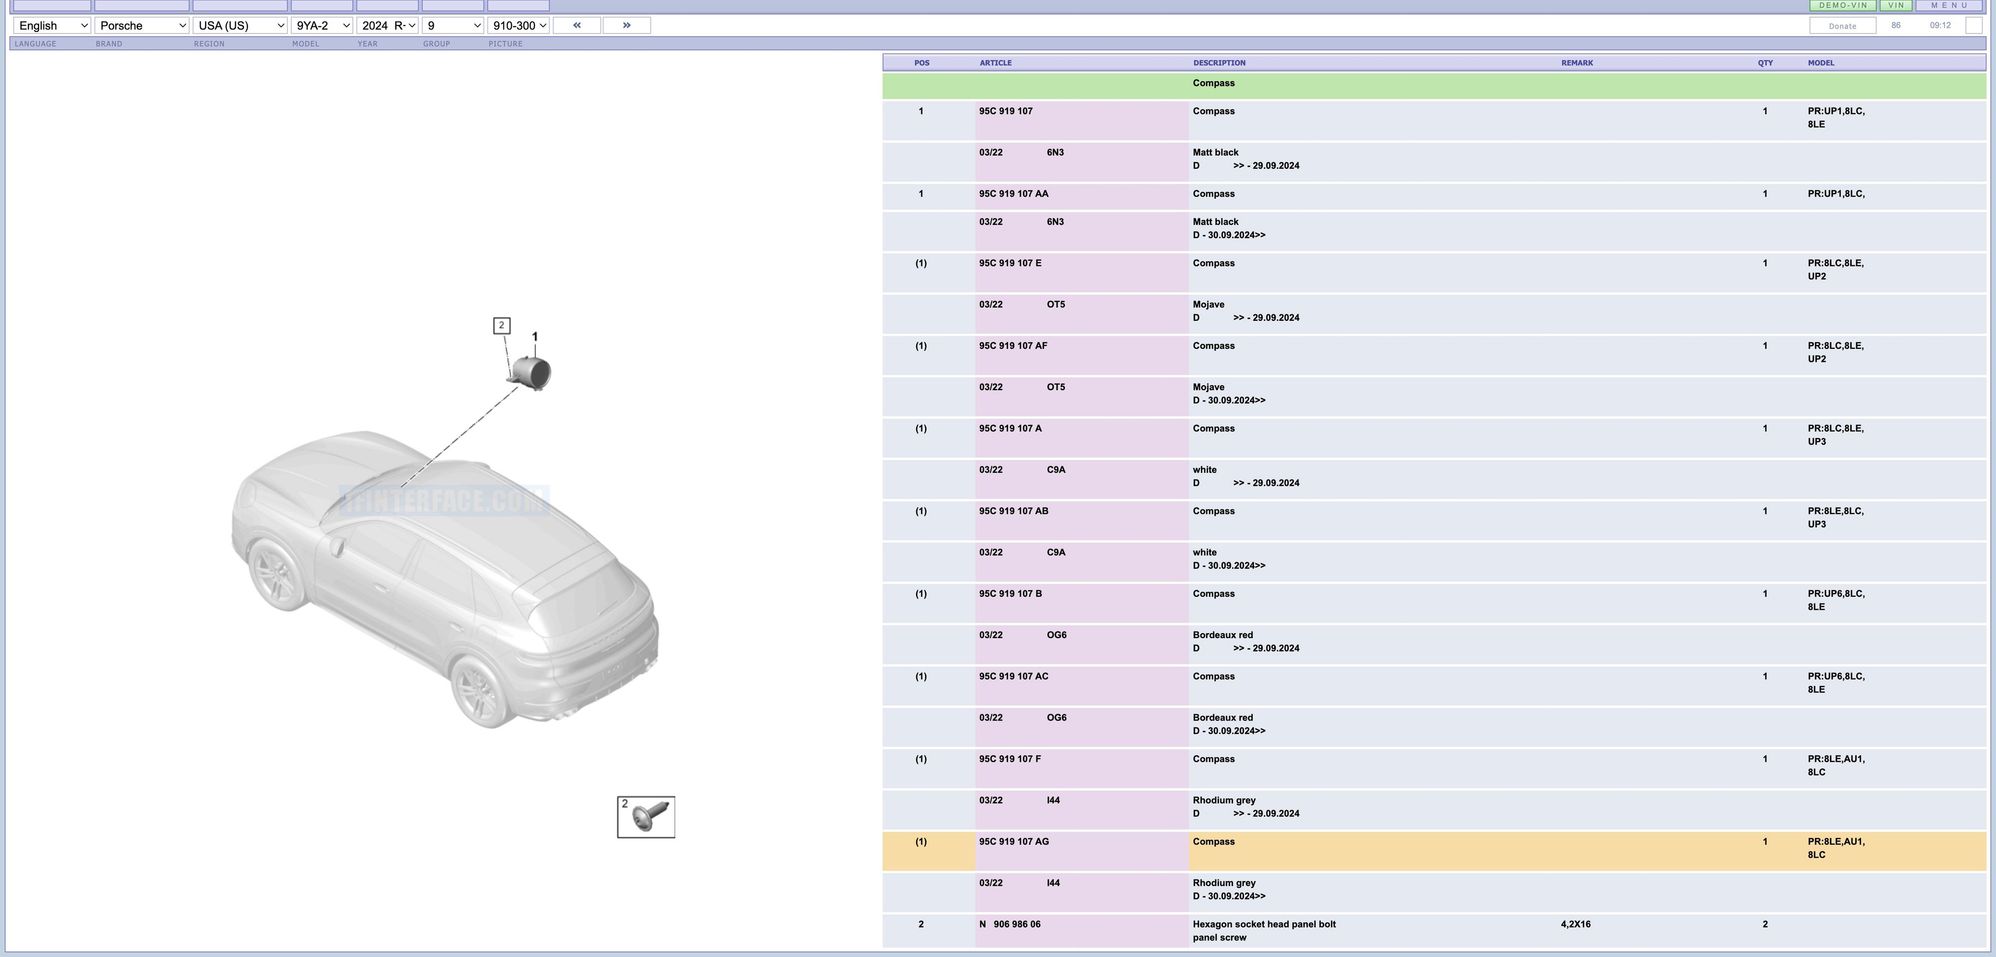Click the screw thumbnail labeled 2
1996x957 pixels.
pyautogui.click(x=646, y=817)
